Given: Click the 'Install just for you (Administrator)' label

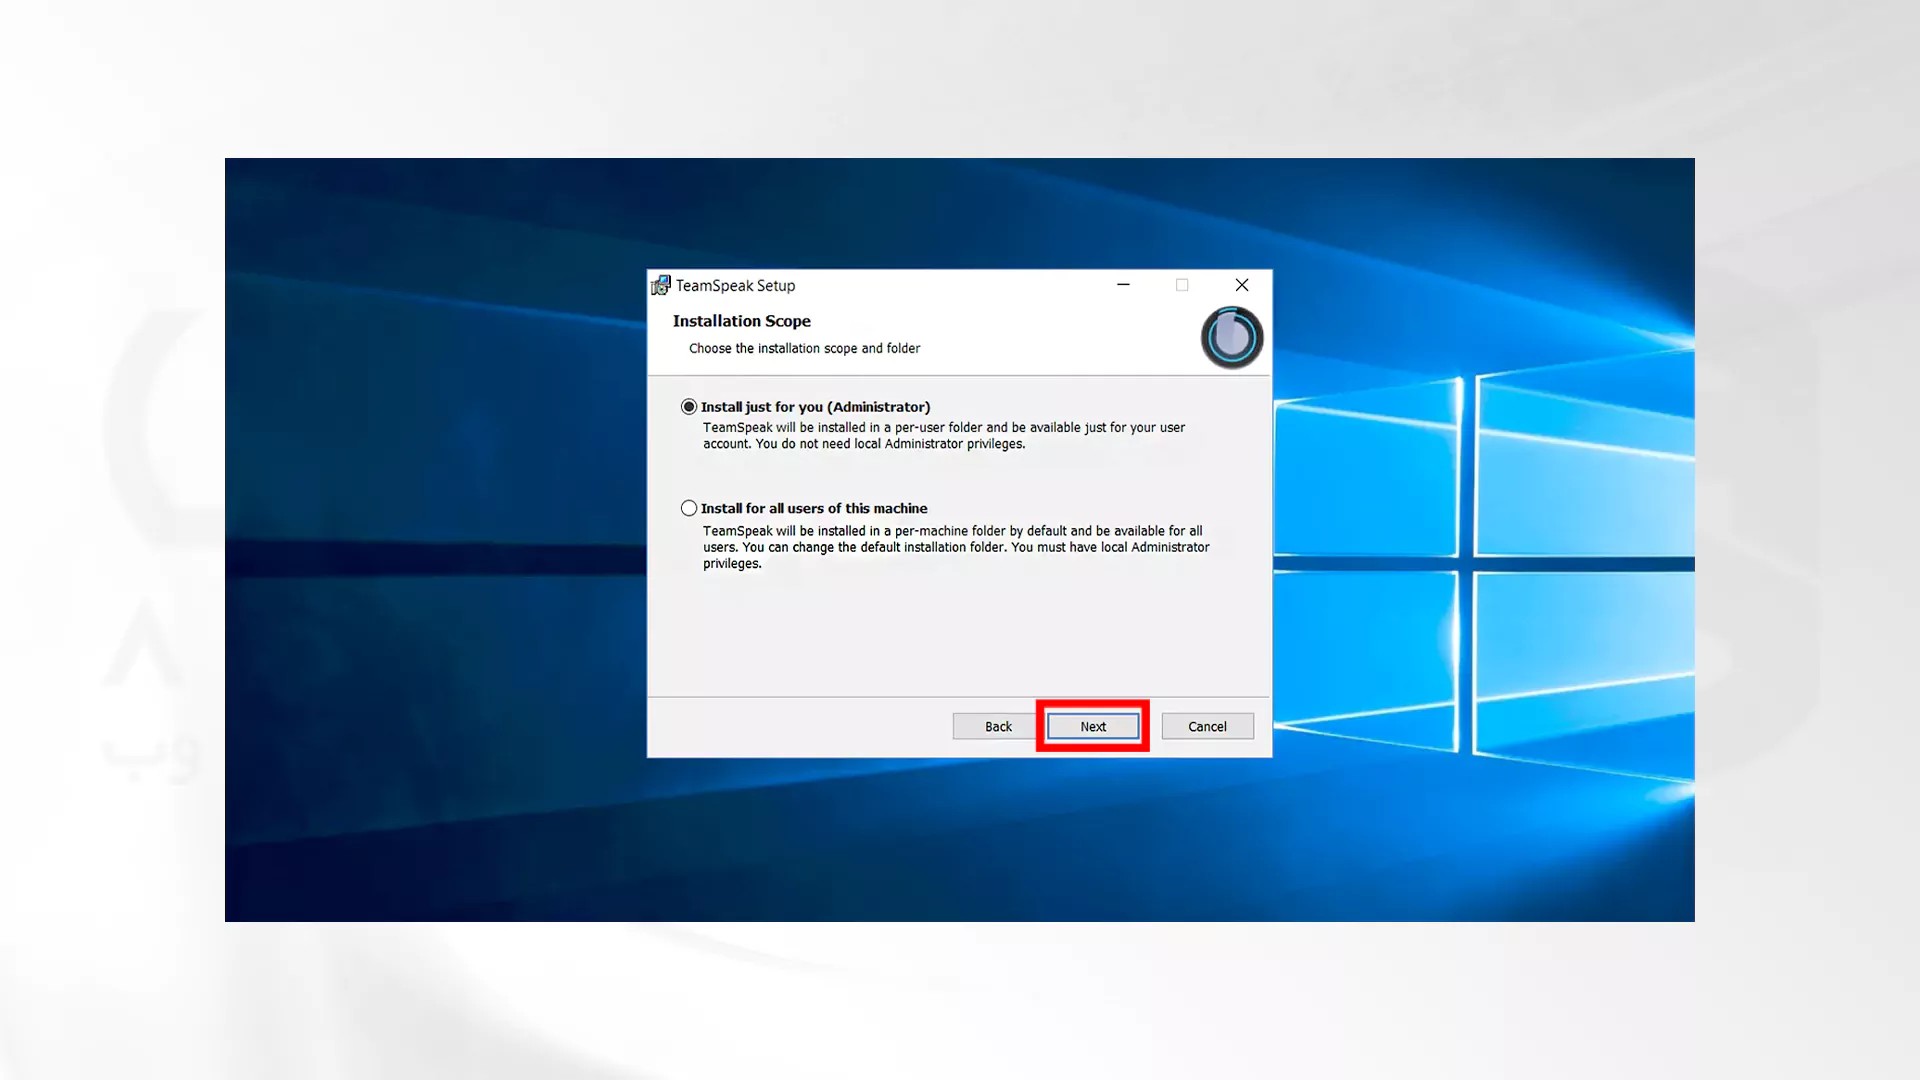Looking at the screenshot, I should tap(815, 407).
